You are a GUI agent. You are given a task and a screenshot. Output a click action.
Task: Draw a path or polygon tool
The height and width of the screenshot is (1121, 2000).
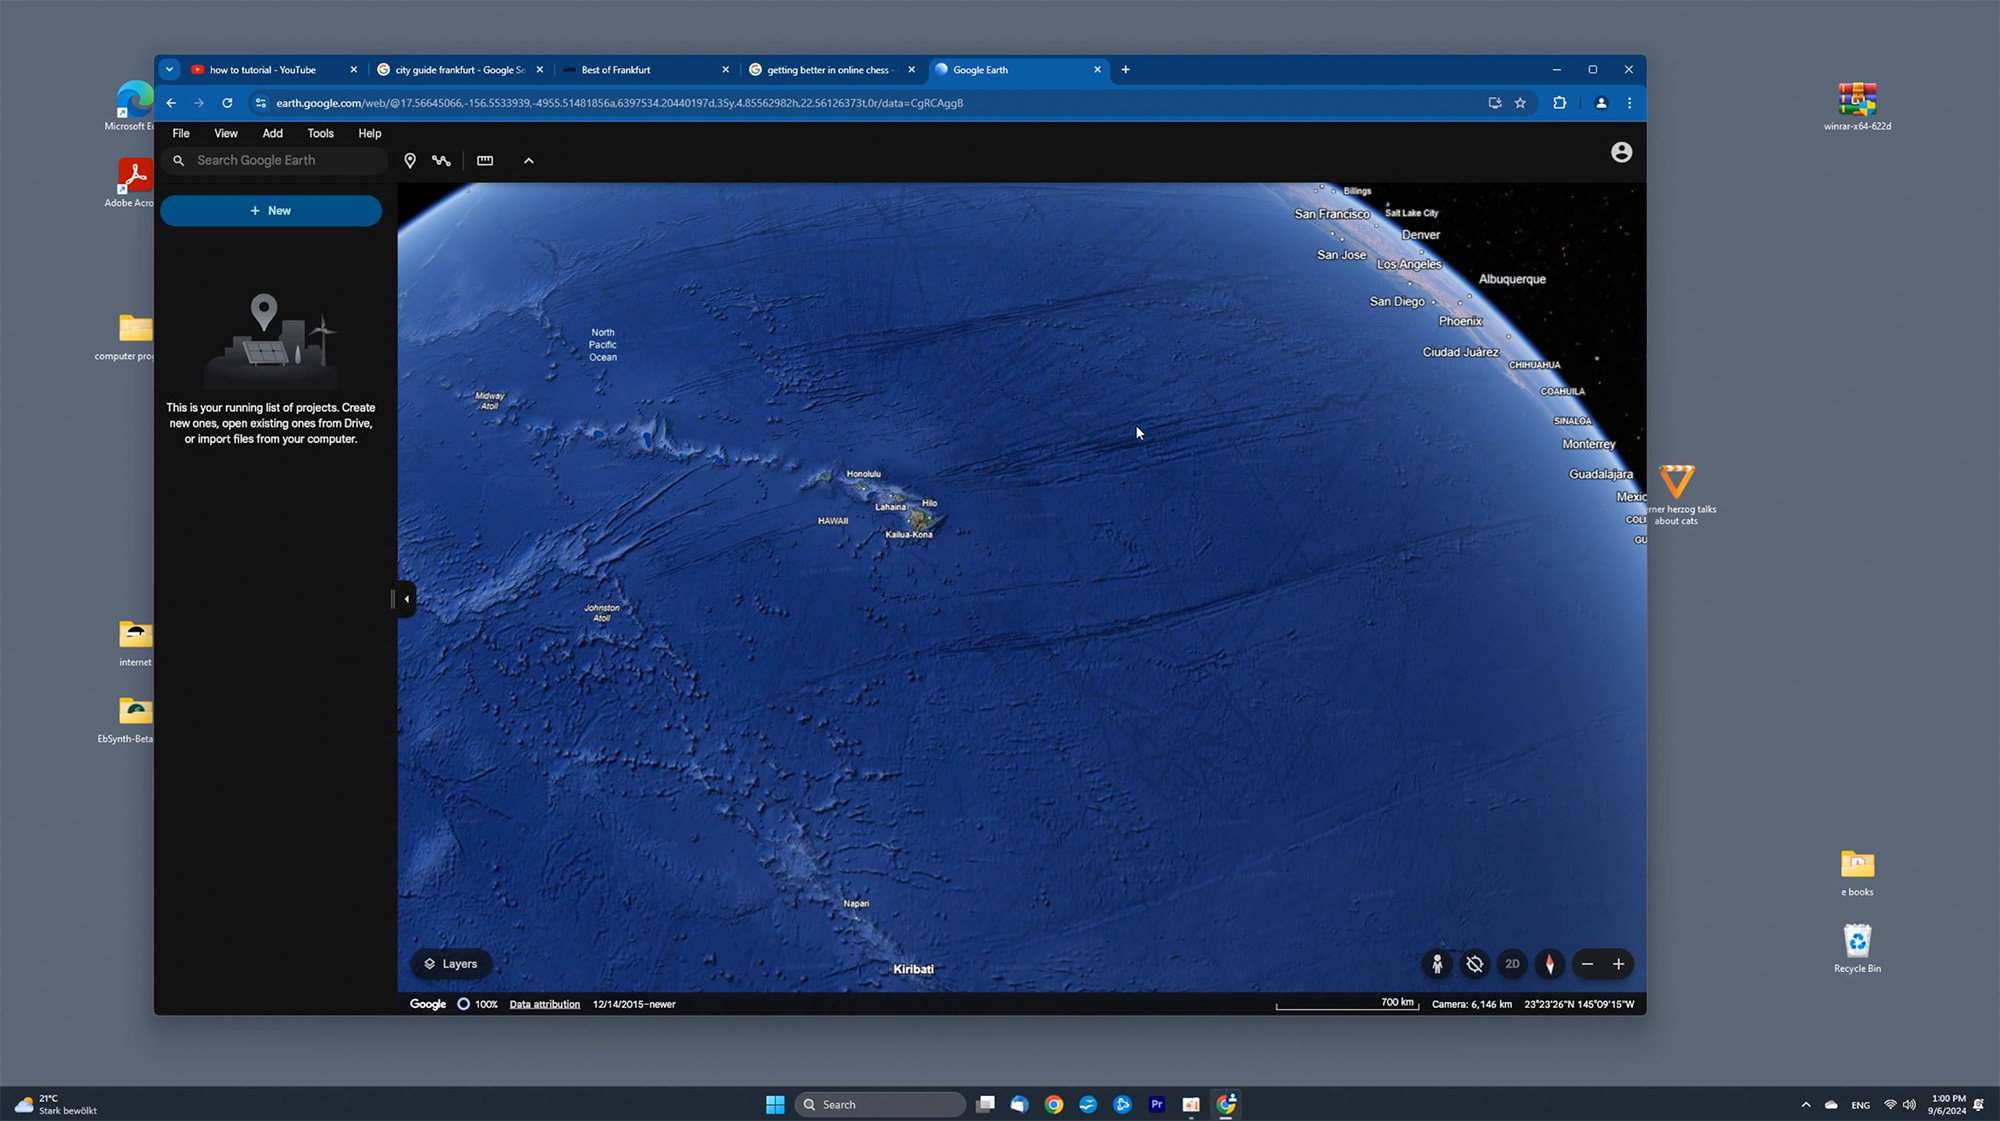(441, 161)
